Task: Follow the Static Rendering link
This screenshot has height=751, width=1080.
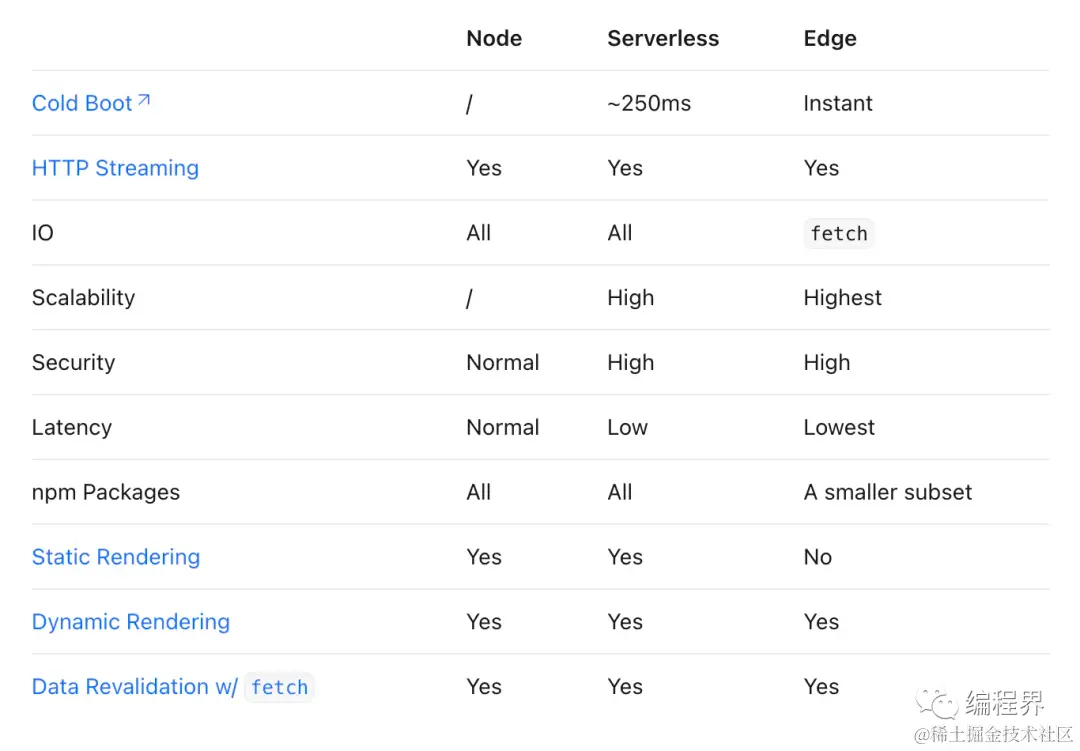Action: 116,557
